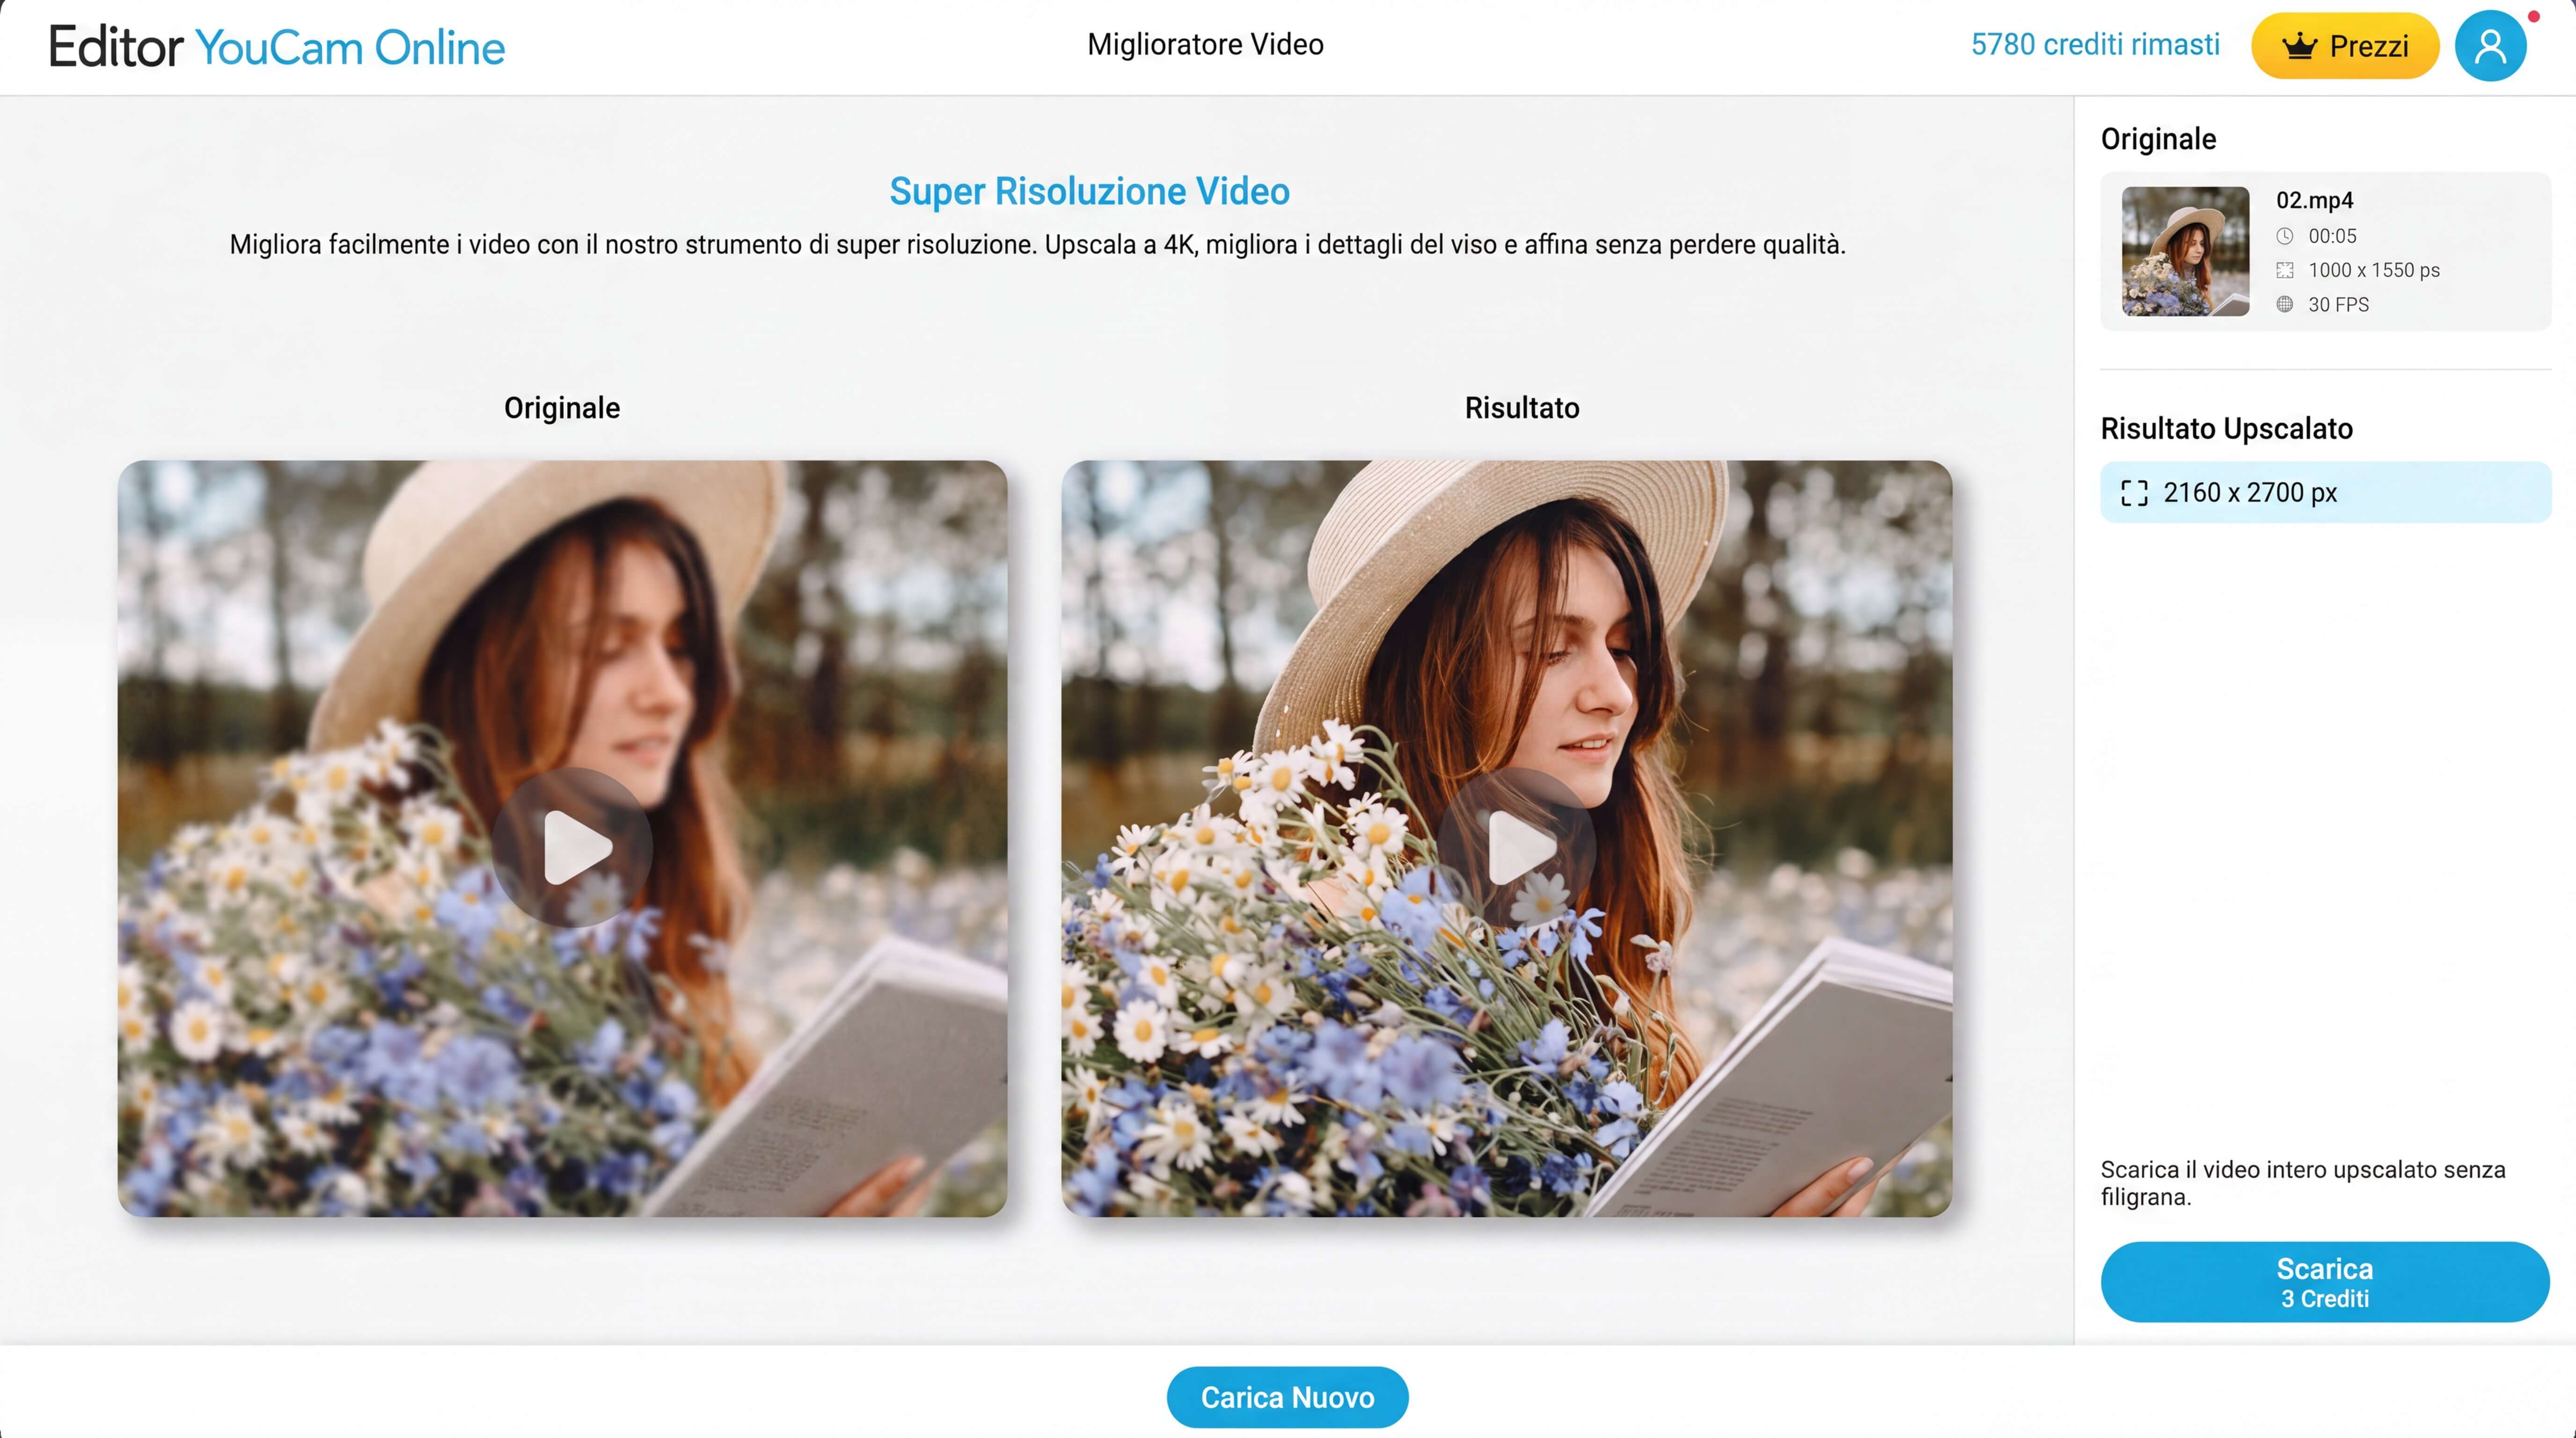Click the description text starting 'Migliora facilmente i video'

pyautogui.click(x=1037, y=245)
